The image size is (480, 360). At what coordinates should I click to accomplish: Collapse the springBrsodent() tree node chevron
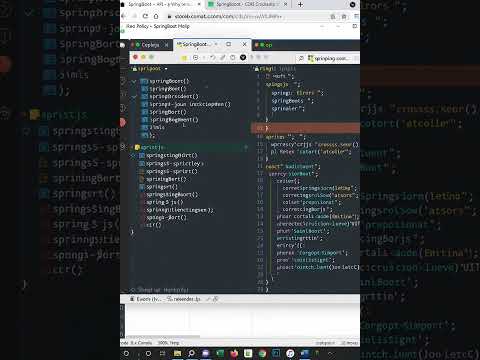(134, 97)
